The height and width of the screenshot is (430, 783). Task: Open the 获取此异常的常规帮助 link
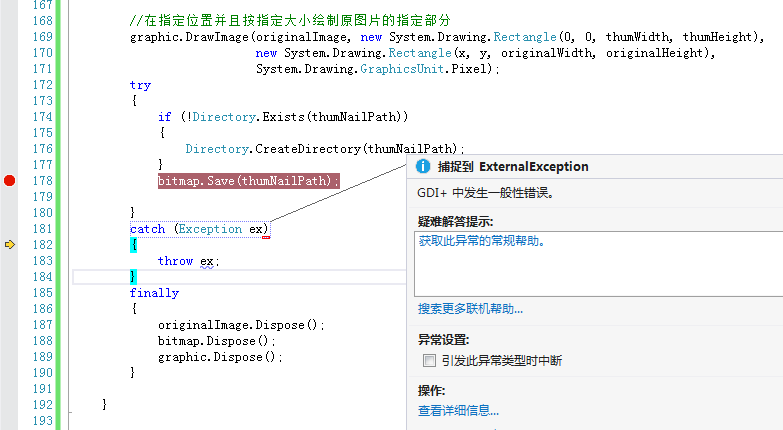481,241
